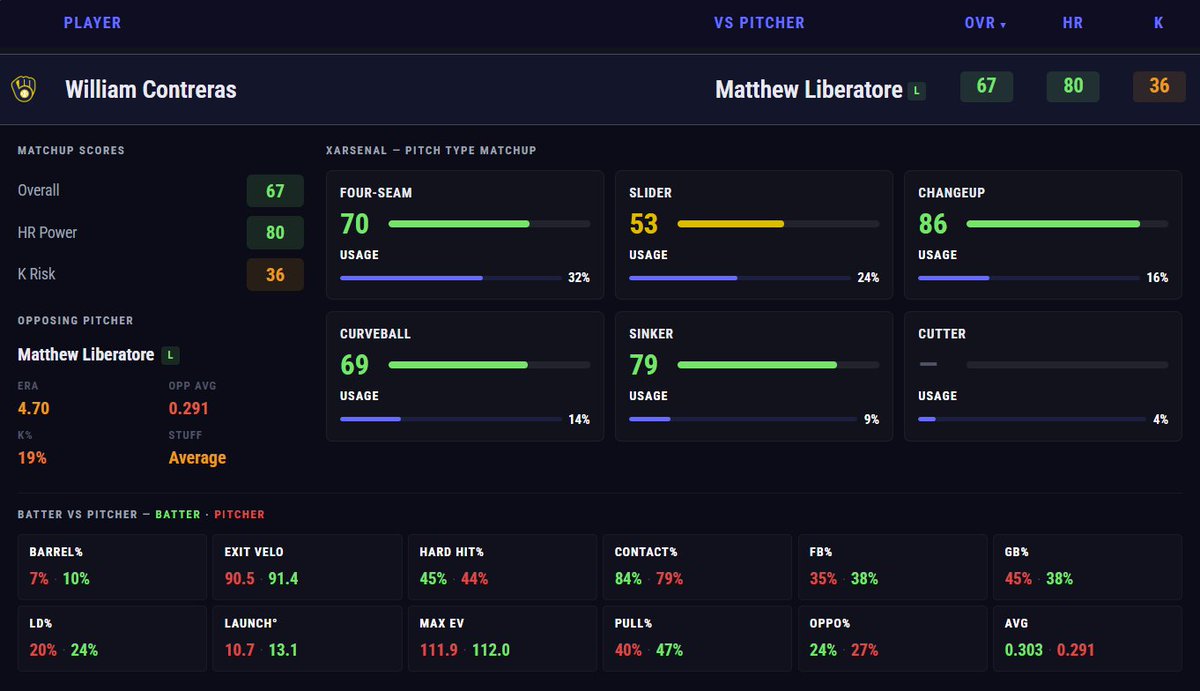Click the Changeup usage bar 16%
The width and height of the screenshot is (1200, 691).
(x=1028, y=278)
